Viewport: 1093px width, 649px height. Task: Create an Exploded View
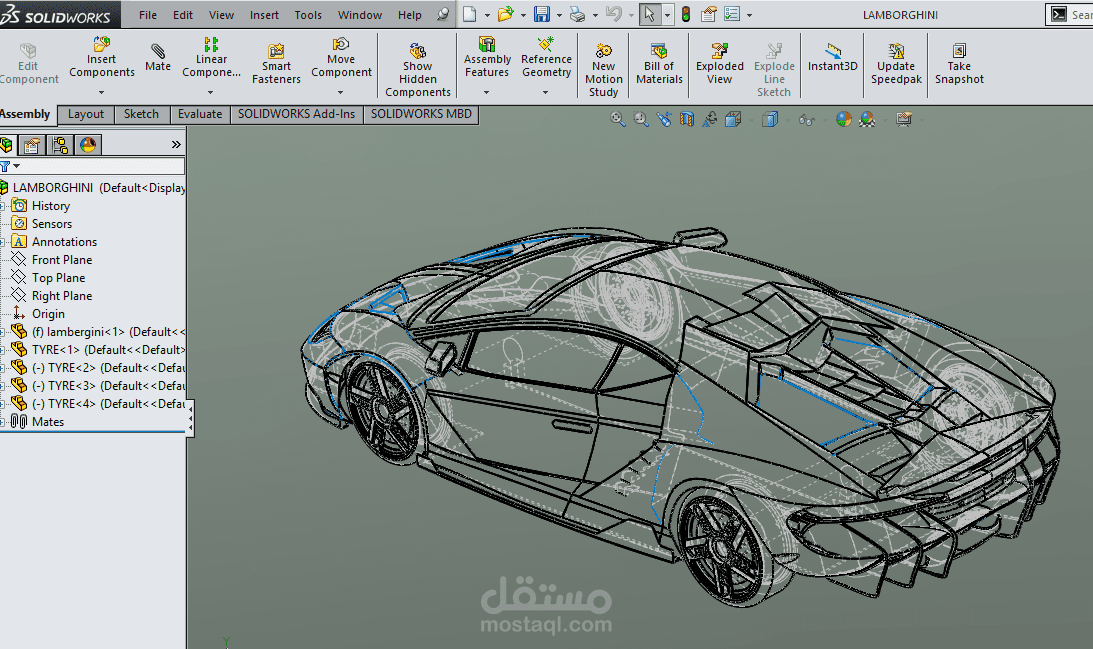coord(719,64)
